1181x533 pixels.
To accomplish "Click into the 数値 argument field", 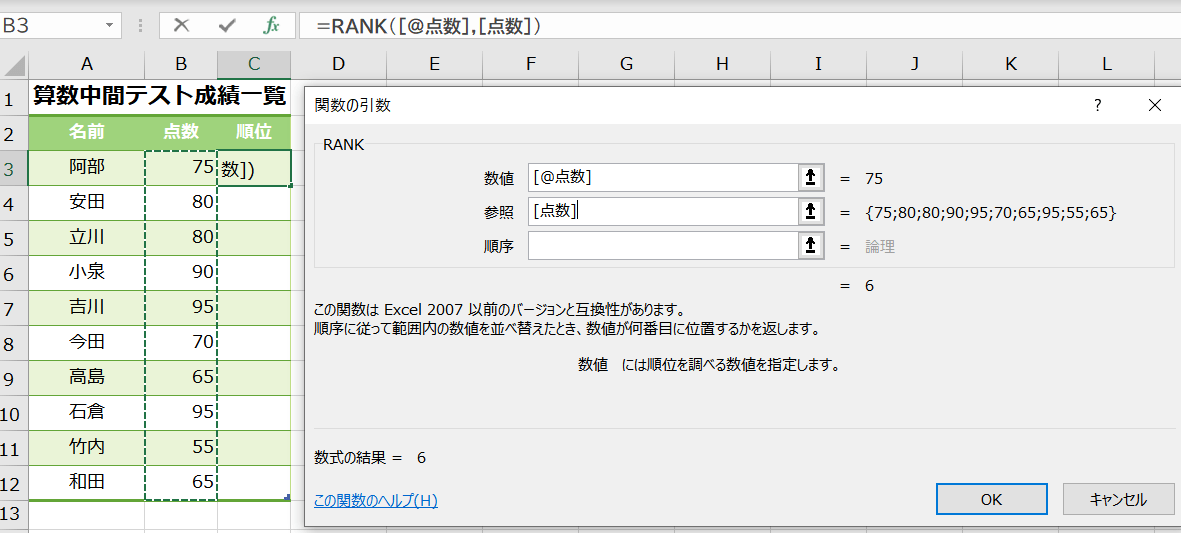I will [x=662, y=178].
